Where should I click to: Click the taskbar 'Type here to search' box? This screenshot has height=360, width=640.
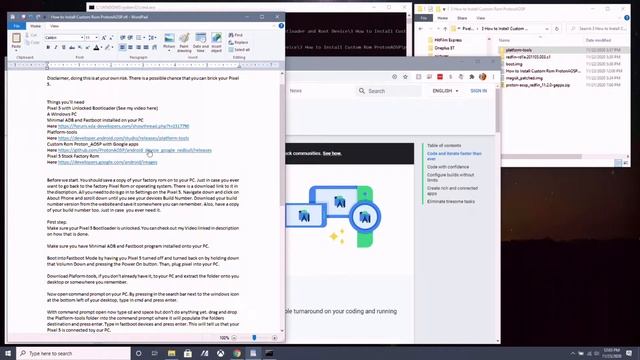click(x=73, y=353)
